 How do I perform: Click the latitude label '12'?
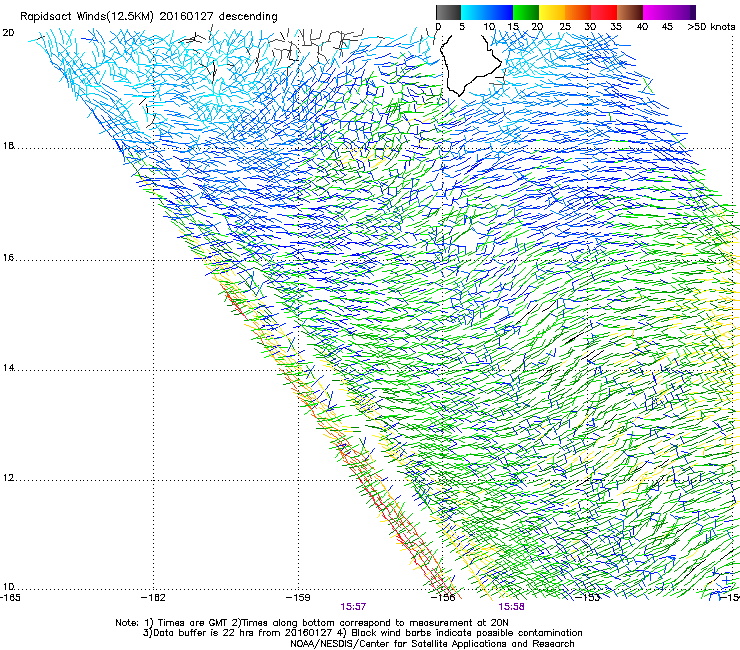pos(8,478)
